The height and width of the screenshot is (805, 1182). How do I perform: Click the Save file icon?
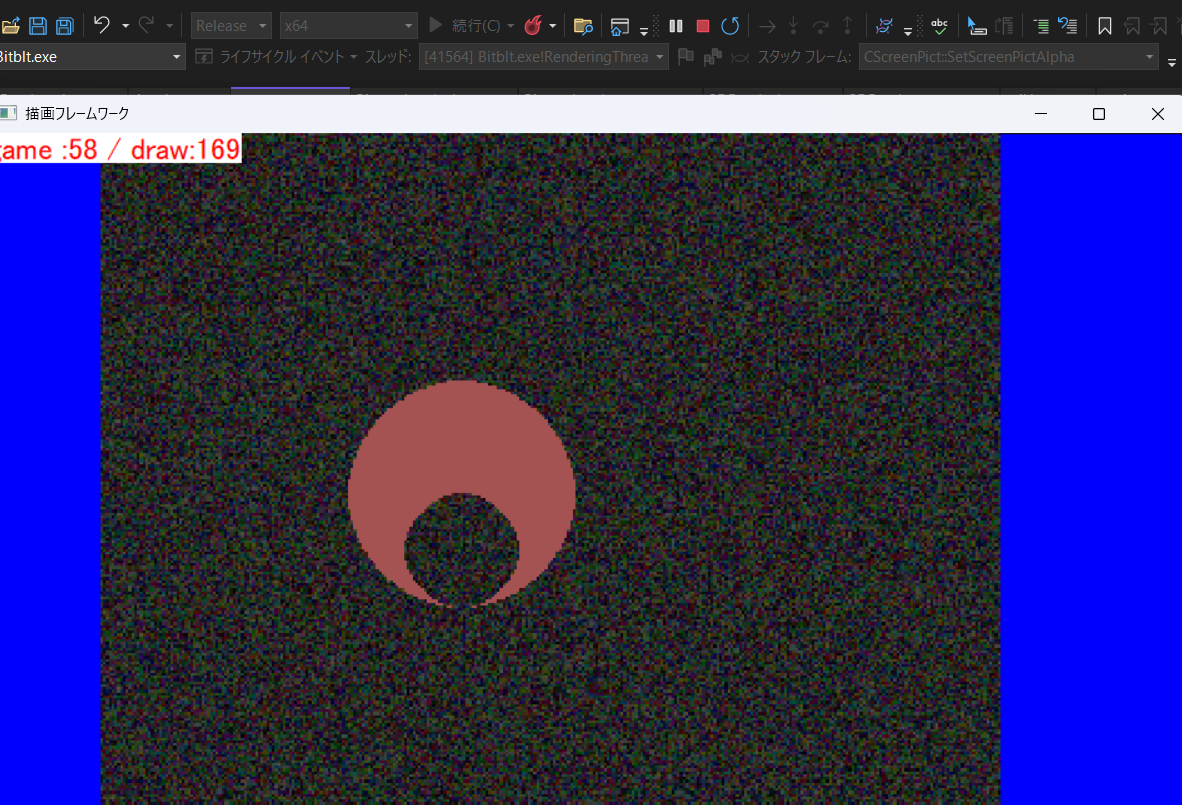[38, 26]
